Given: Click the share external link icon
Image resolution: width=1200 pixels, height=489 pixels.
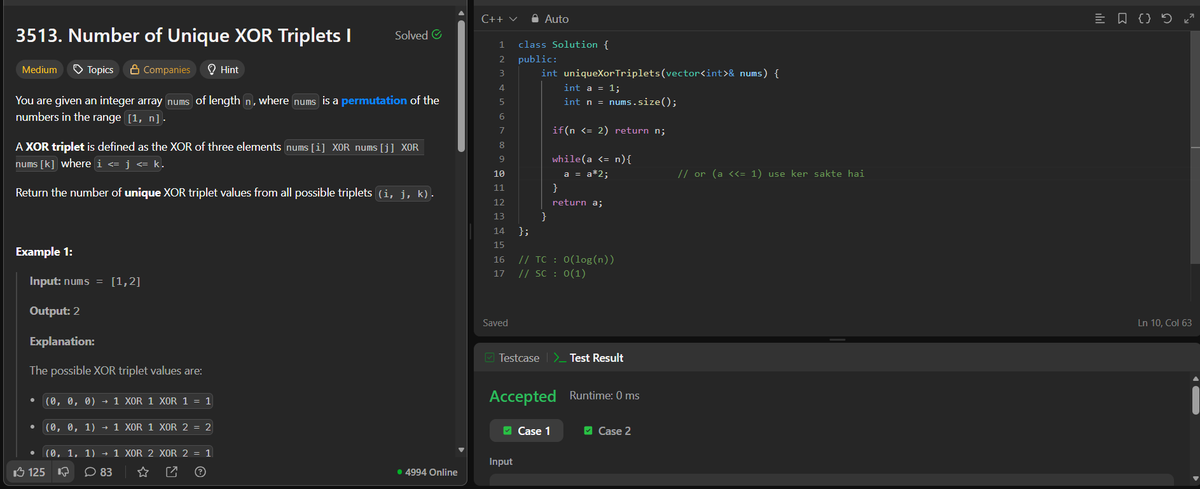Looking at the screenshot, I should [170, 471].
